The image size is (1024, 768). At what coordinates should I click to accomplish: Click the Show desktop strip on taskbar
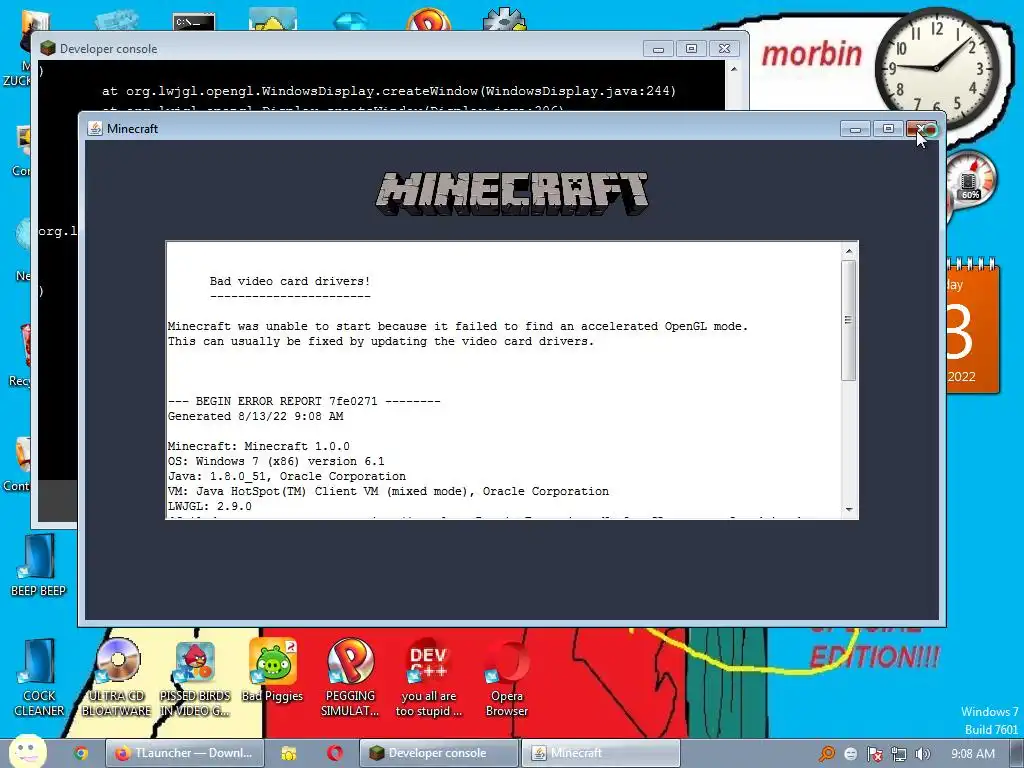coord(1017,754)
